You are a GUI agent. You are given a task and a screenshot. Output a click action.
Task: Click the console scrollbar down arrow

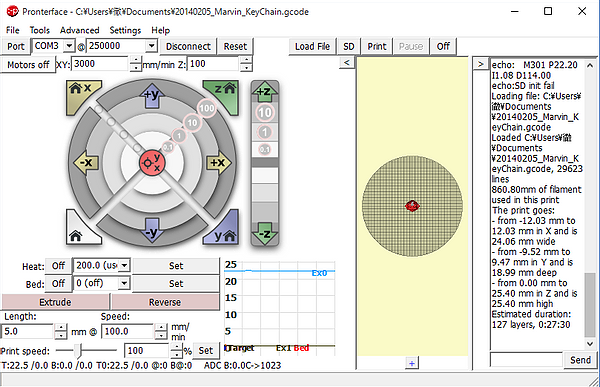click(x=590, y=343)
